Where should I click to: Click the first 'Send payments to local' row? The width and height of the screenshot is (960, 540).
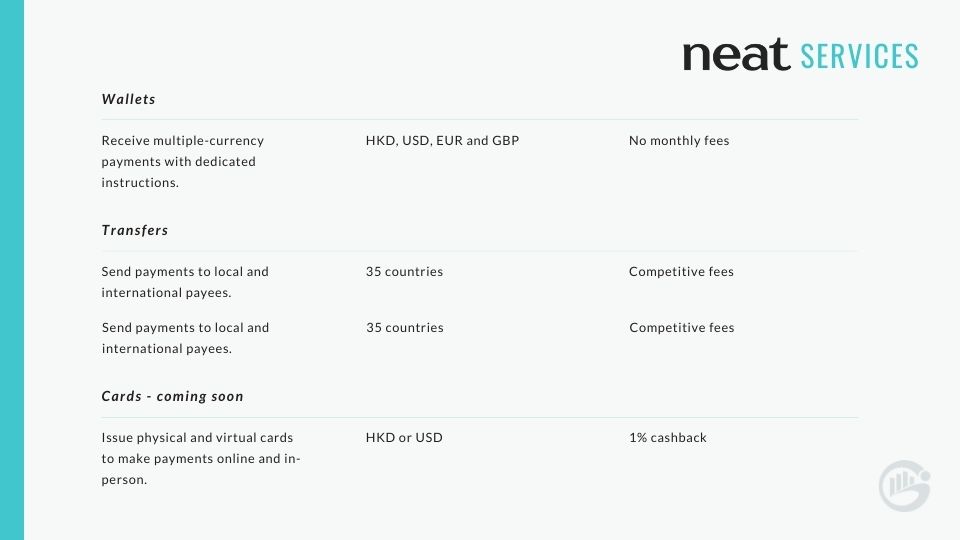click(x=185, y=282)
